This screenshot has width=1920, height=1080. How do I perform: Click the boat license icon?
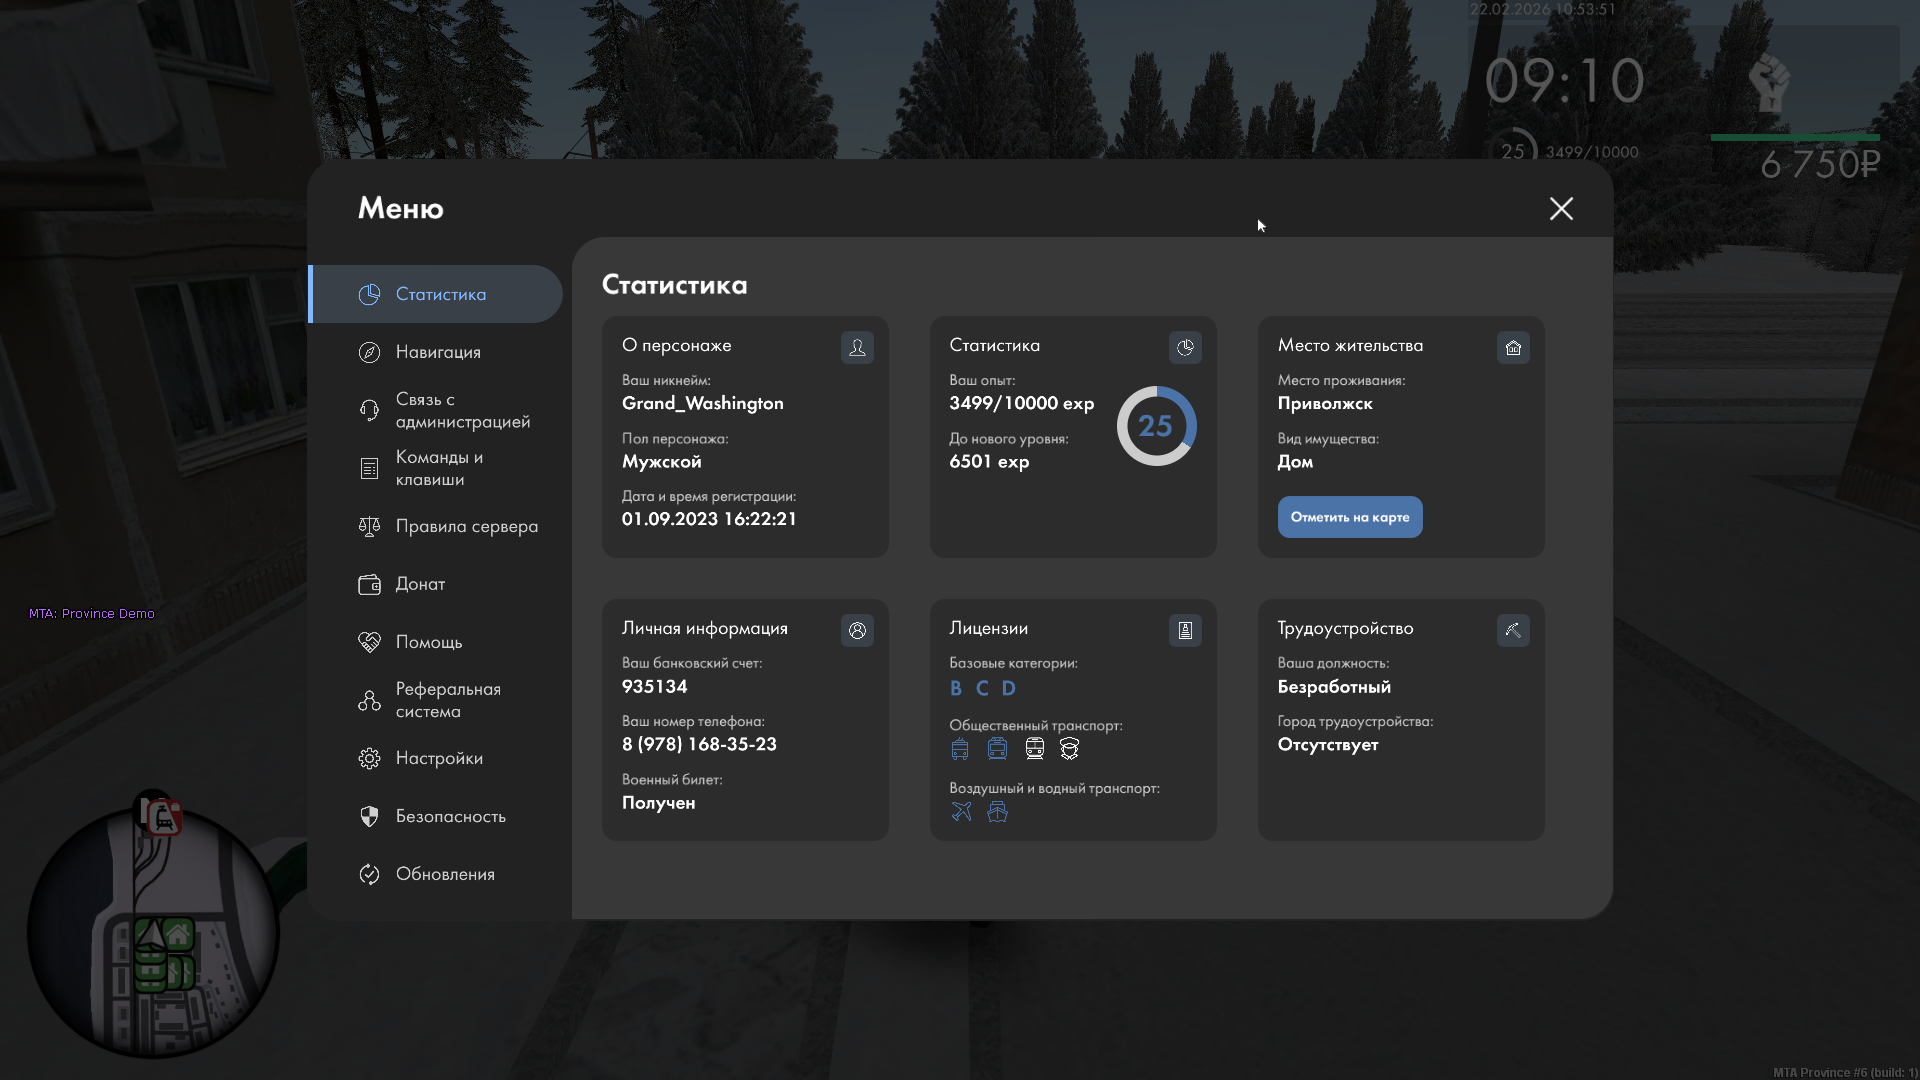tap(997, 811)
